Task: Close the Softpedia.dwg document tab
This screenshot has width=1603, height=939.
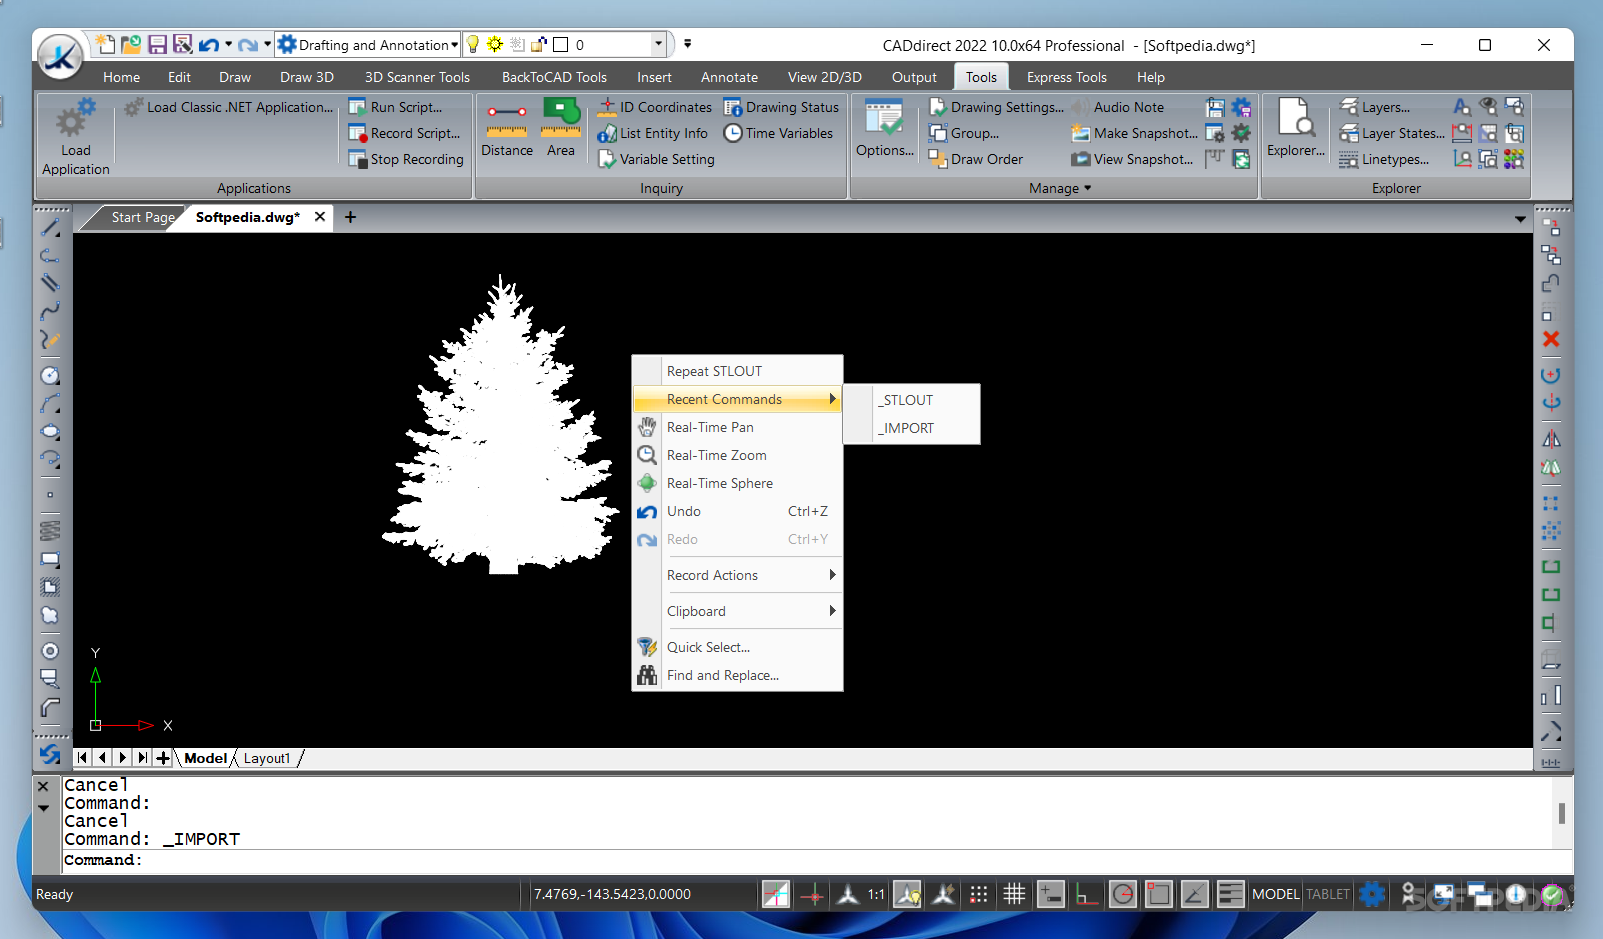Action: (320, 216)
